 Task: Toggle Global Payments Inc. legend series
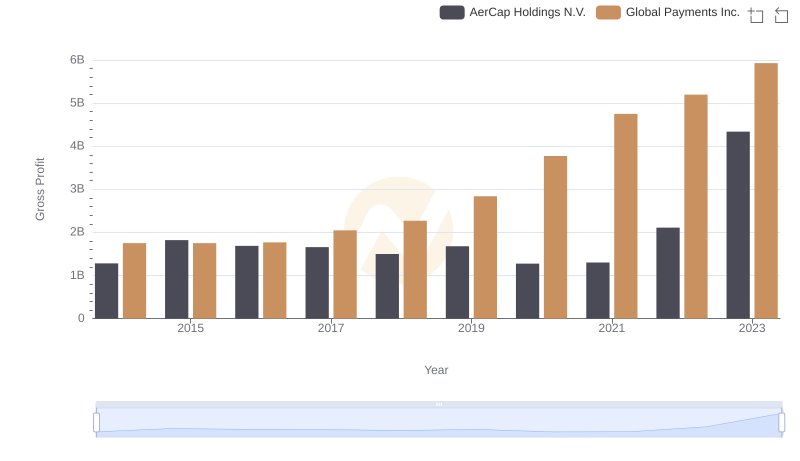[x=668, y=12]
